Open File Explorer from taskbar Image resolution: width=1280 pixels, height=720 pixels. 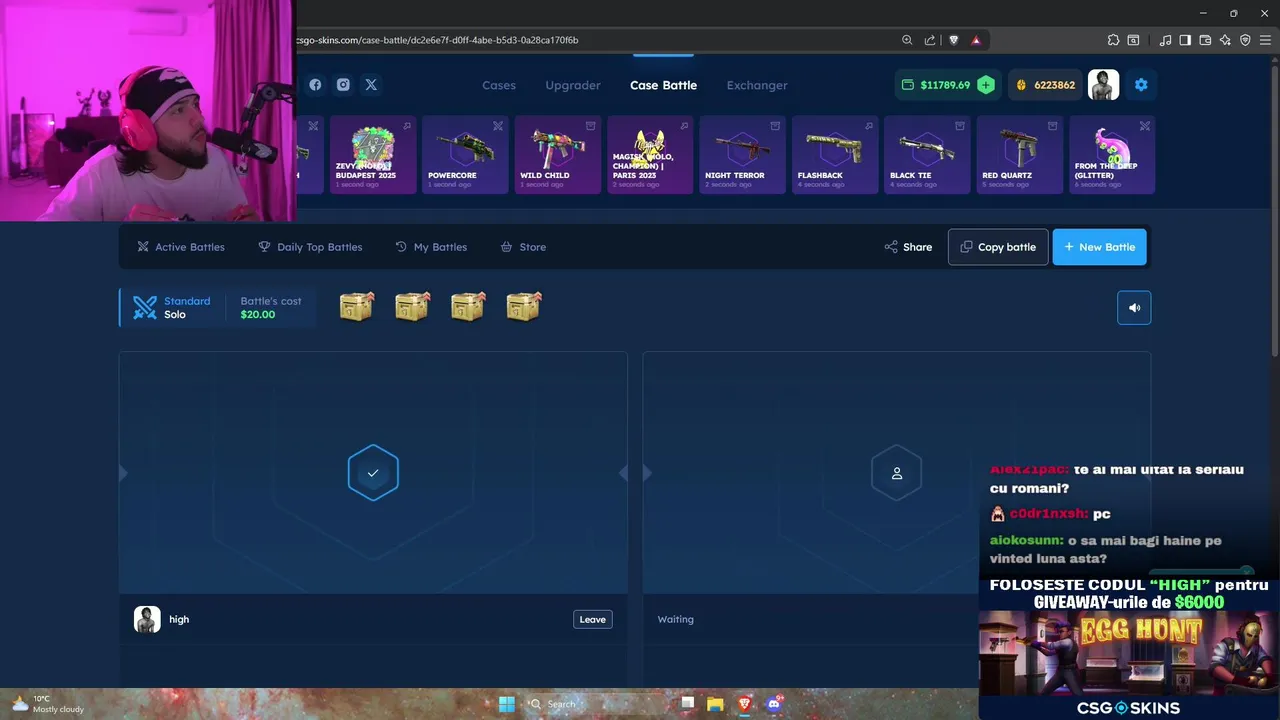coord(715,704)
